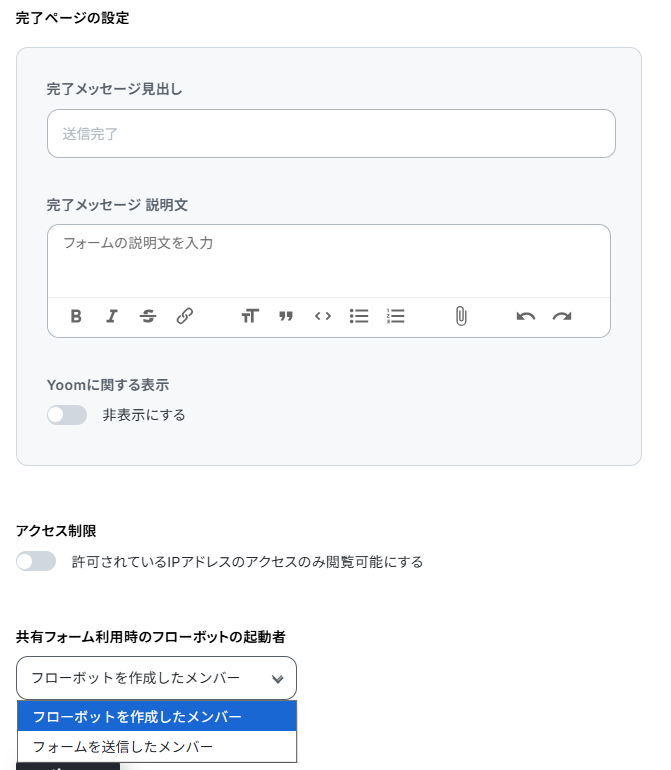Apply strikethrough formatting to text
This screenshot has width=671, height=770.
point(148,316)
